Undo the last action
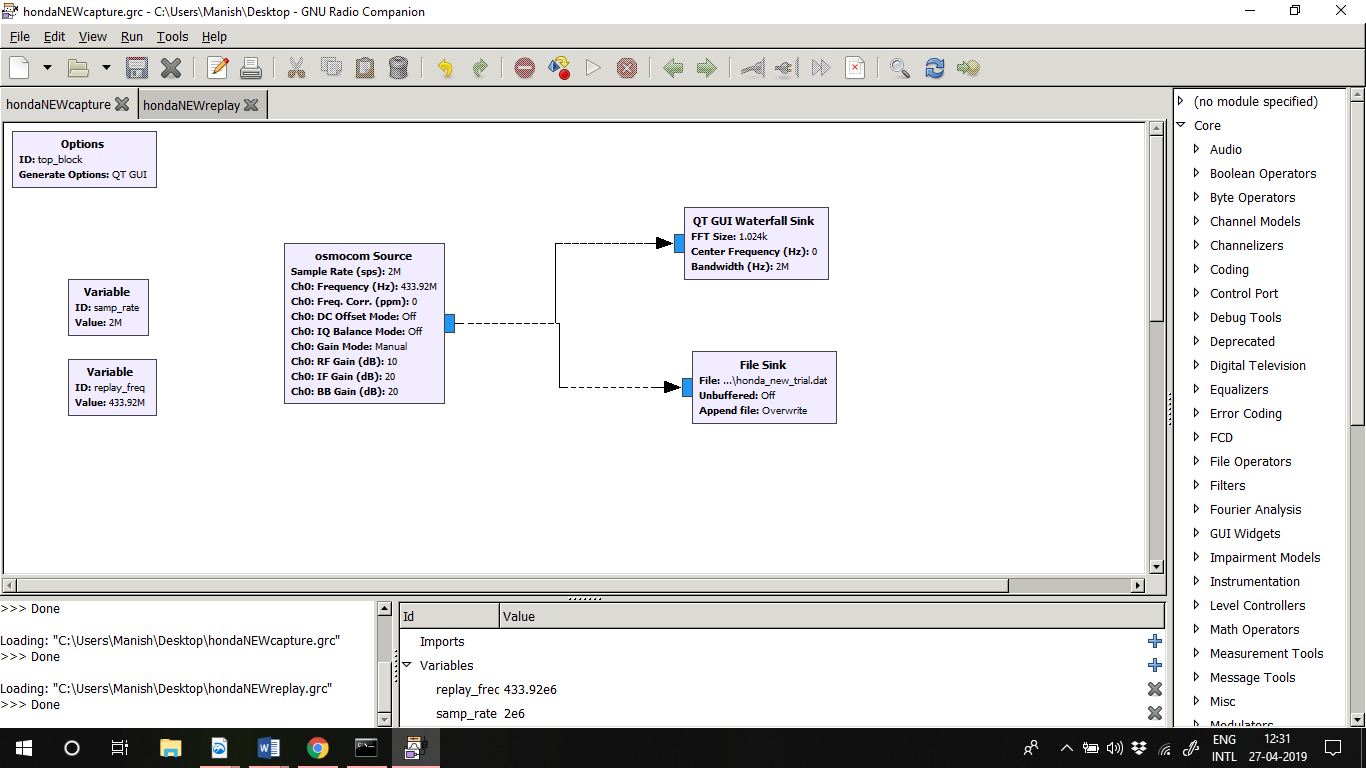Image resolution: width=1366 pixels, height=768 pixels. click(x=445, y=68)
